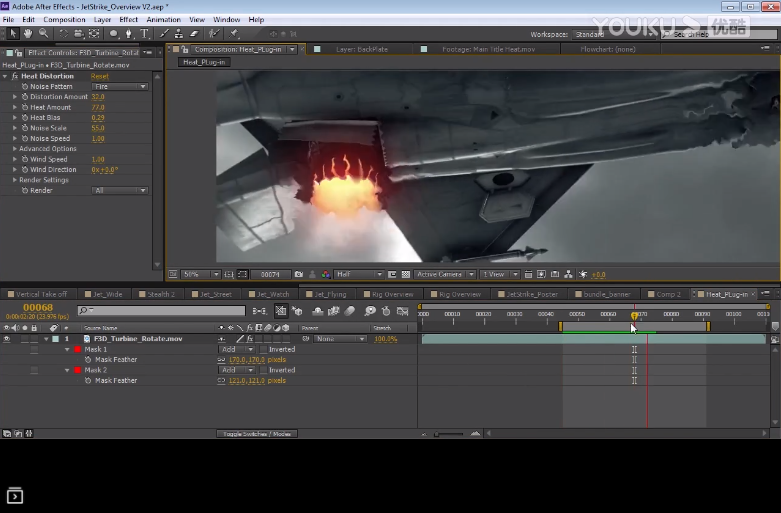Open the comp flowchart icon

pyautogui.click(x=568, y=274)
